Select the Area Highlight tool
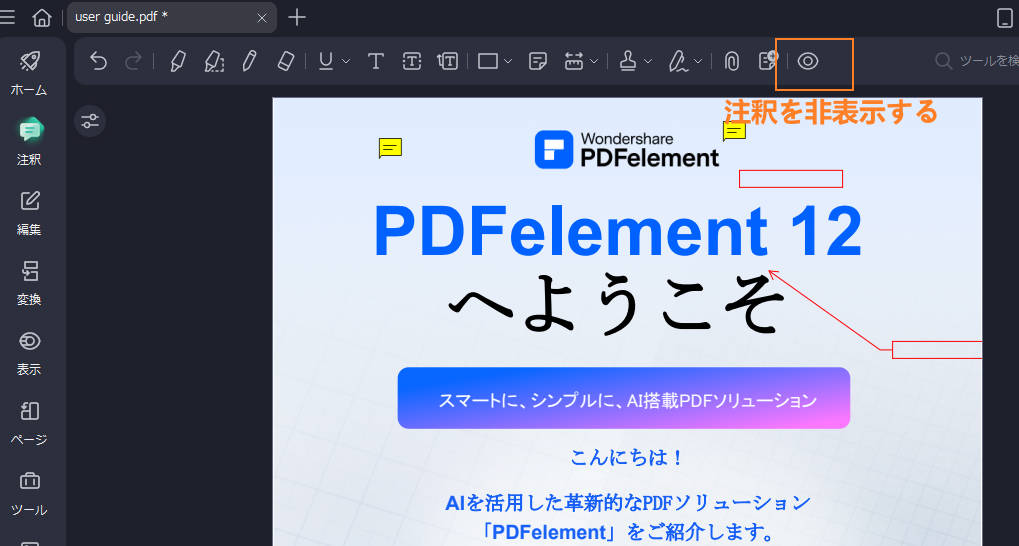Screen dimensions: 1019x546 (x=214, y=61)
